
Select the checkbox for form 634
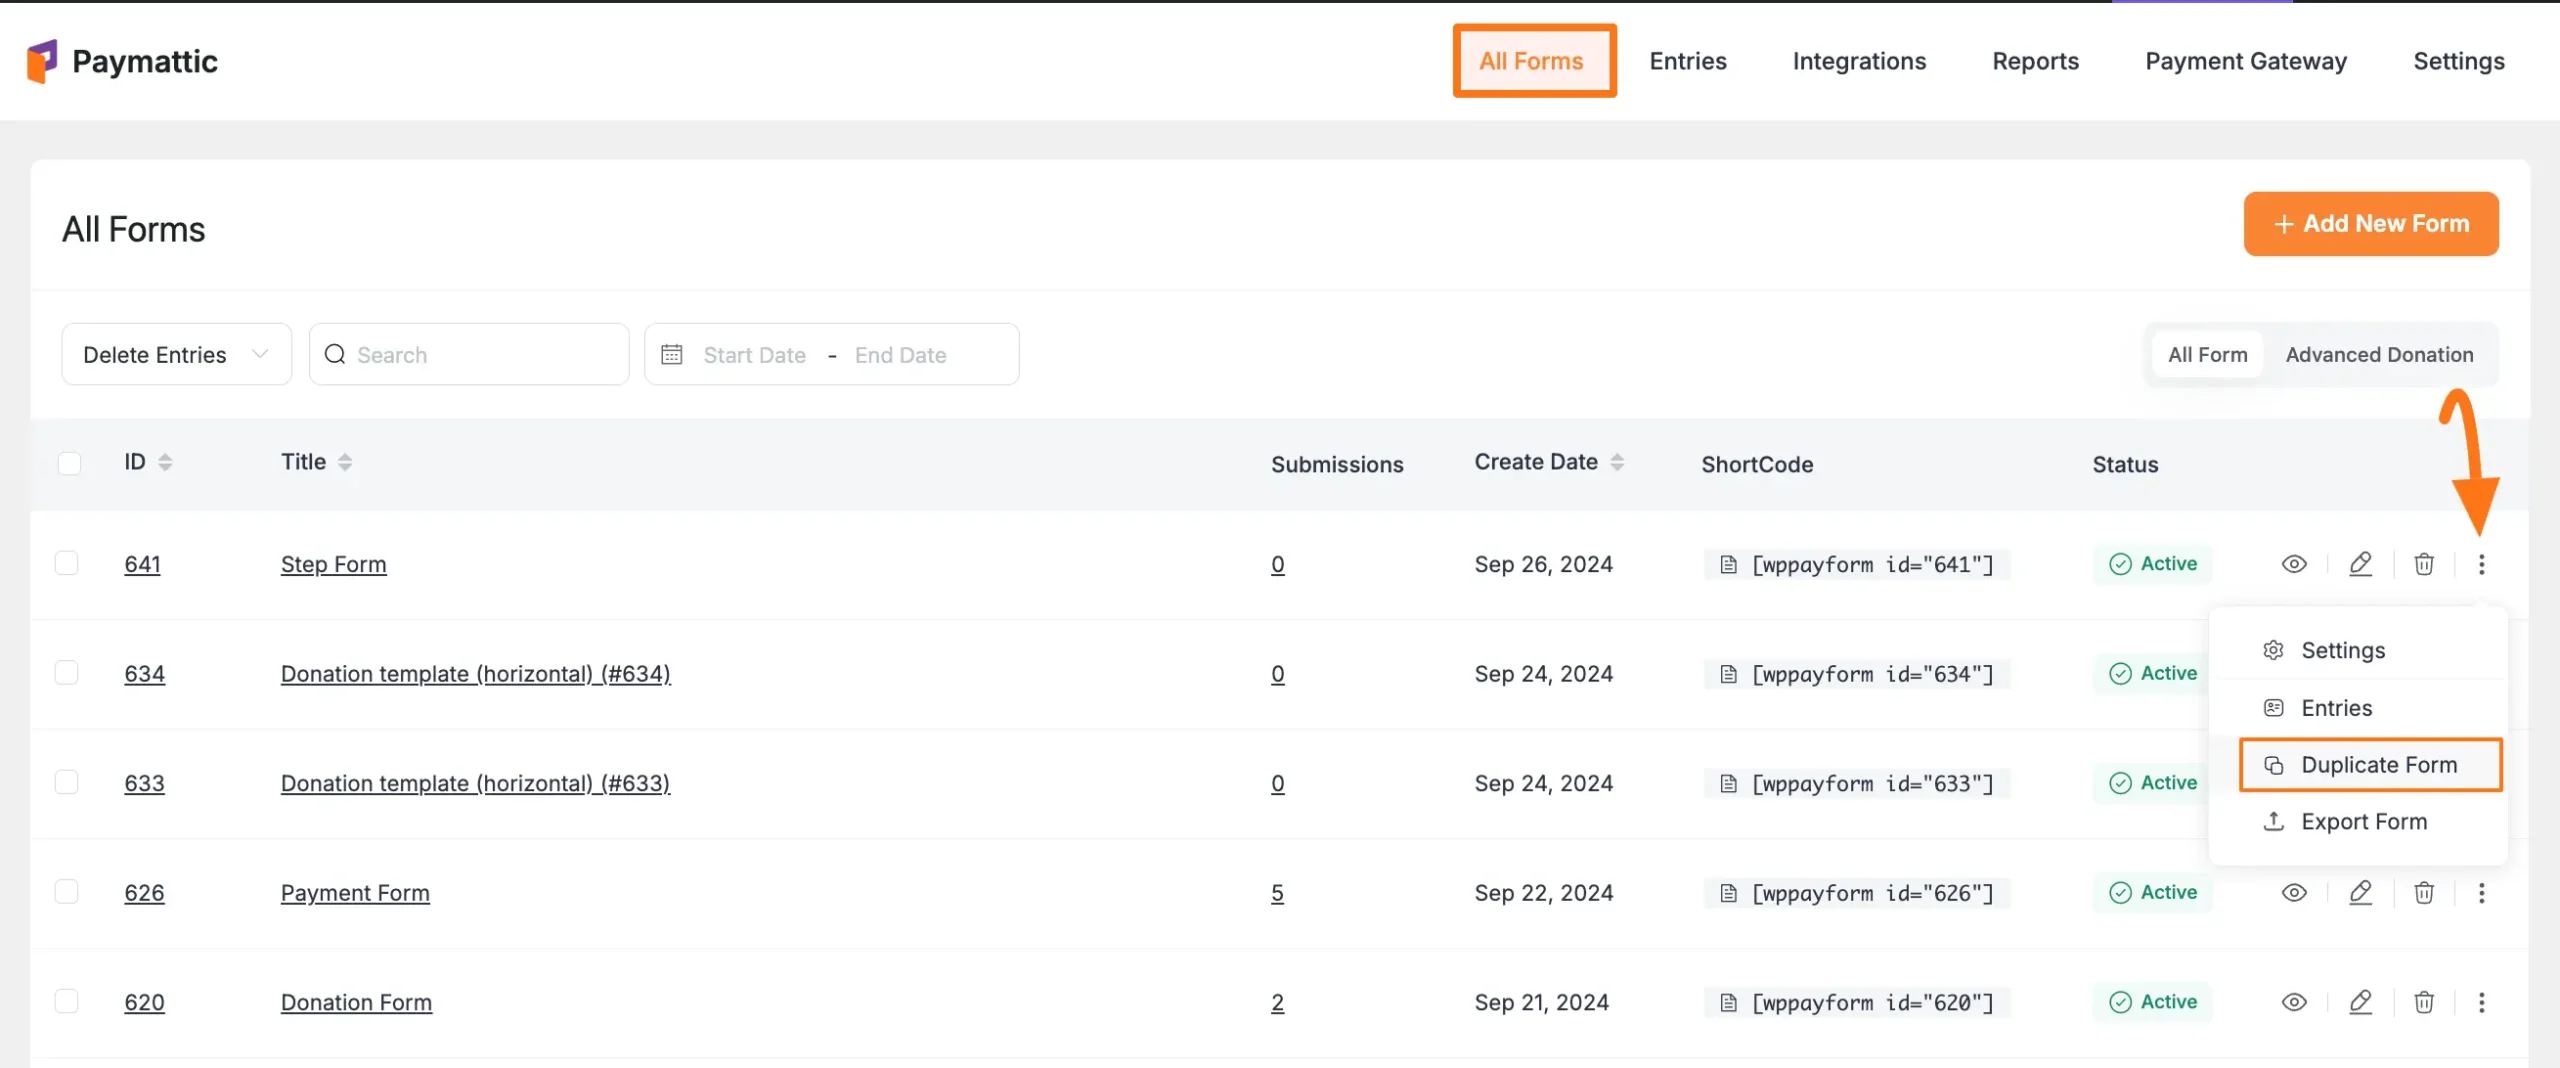(x=67, y=672)
